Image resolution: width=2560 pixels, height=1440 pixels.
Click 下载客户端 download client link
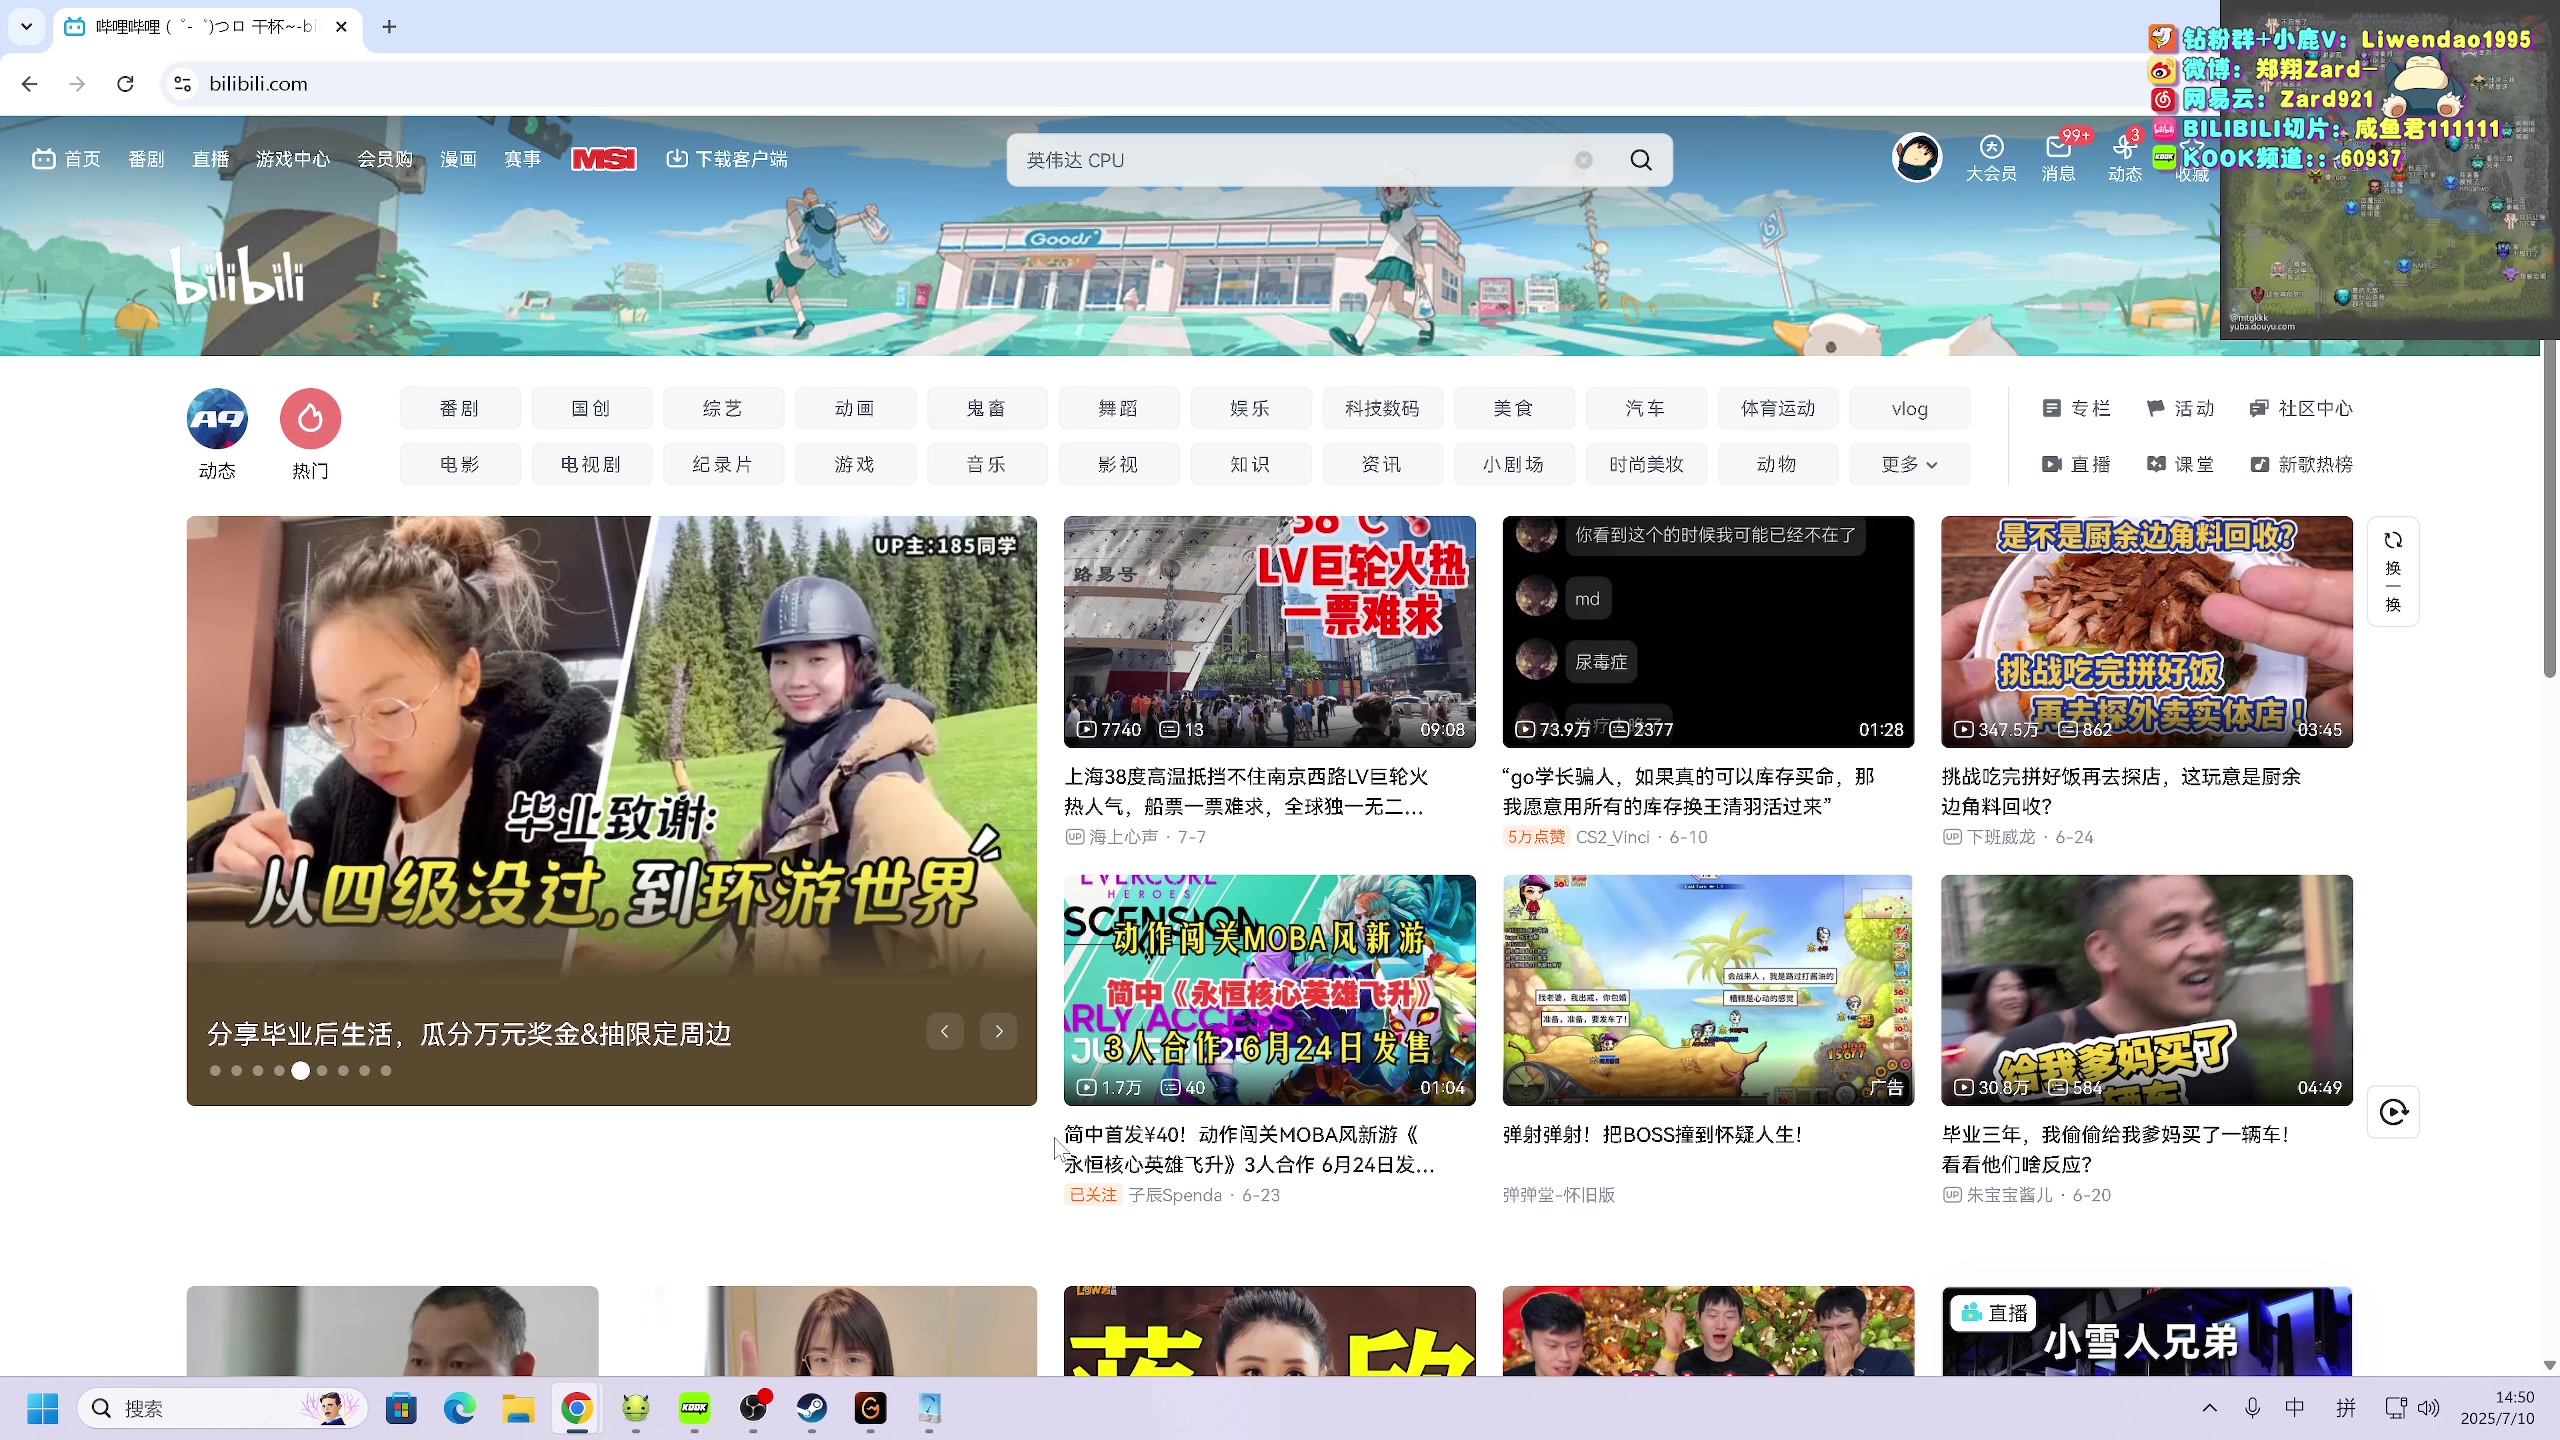[727, 159]
